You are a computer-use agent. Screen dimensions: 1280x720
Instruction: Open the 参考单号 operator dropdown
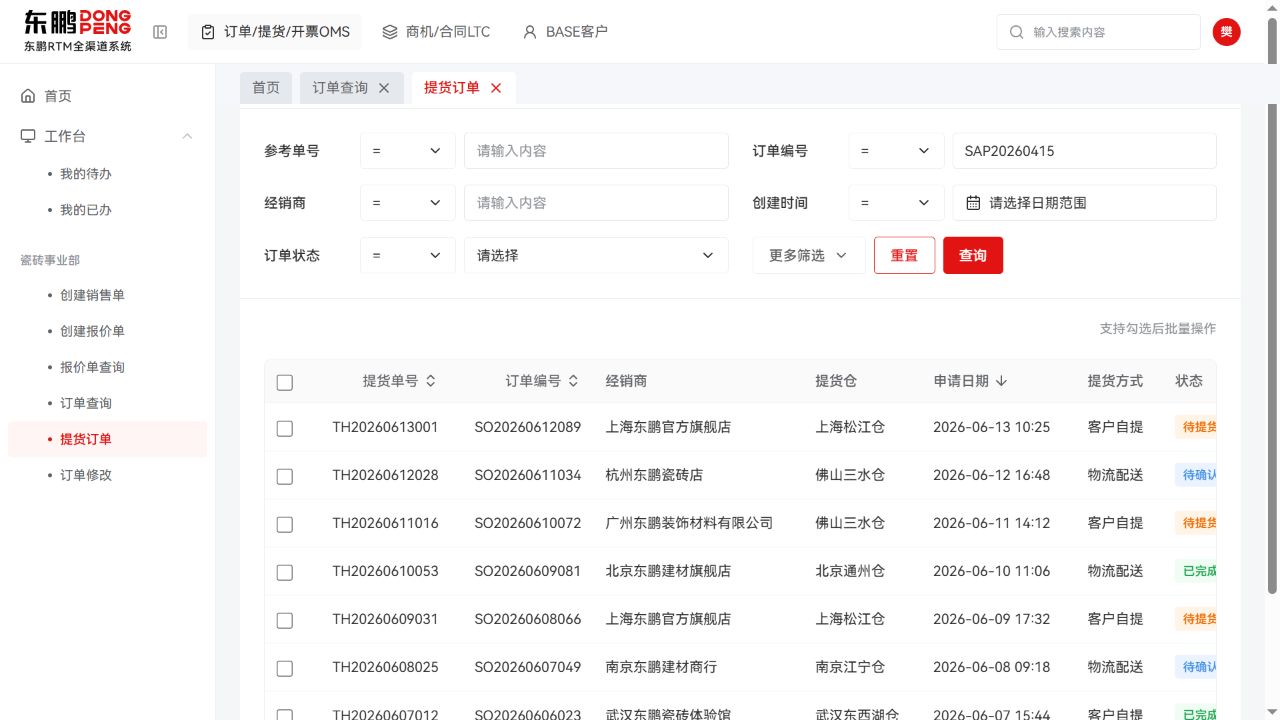tap(408, 151)
